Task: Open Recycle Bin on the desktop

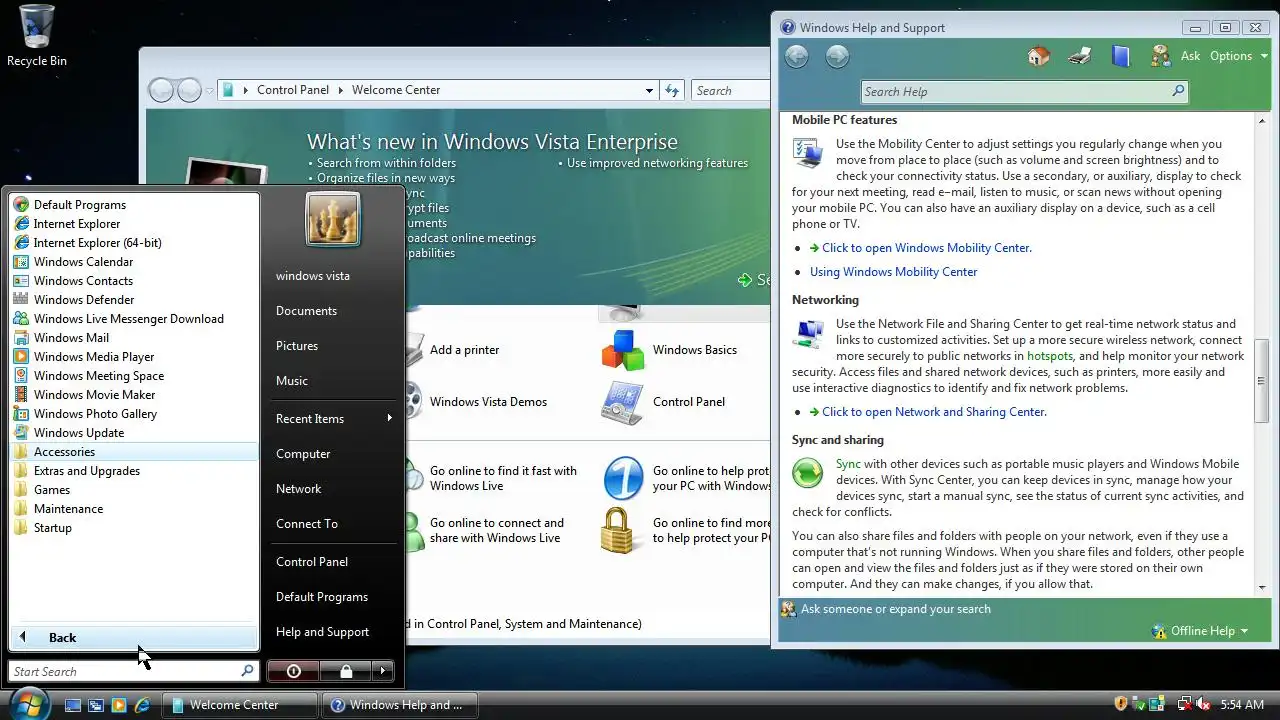Action: click(x=37, y=36)
